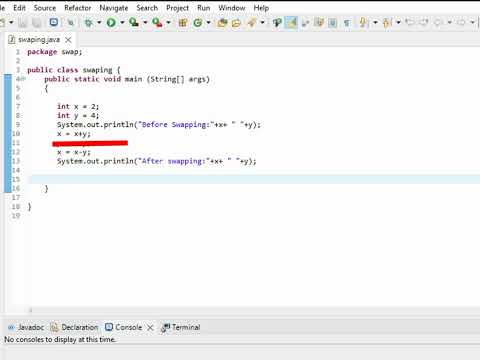Toggle Show Whitespace Characters pilcrow icon

pyautogui.click(x=347, y=23)
